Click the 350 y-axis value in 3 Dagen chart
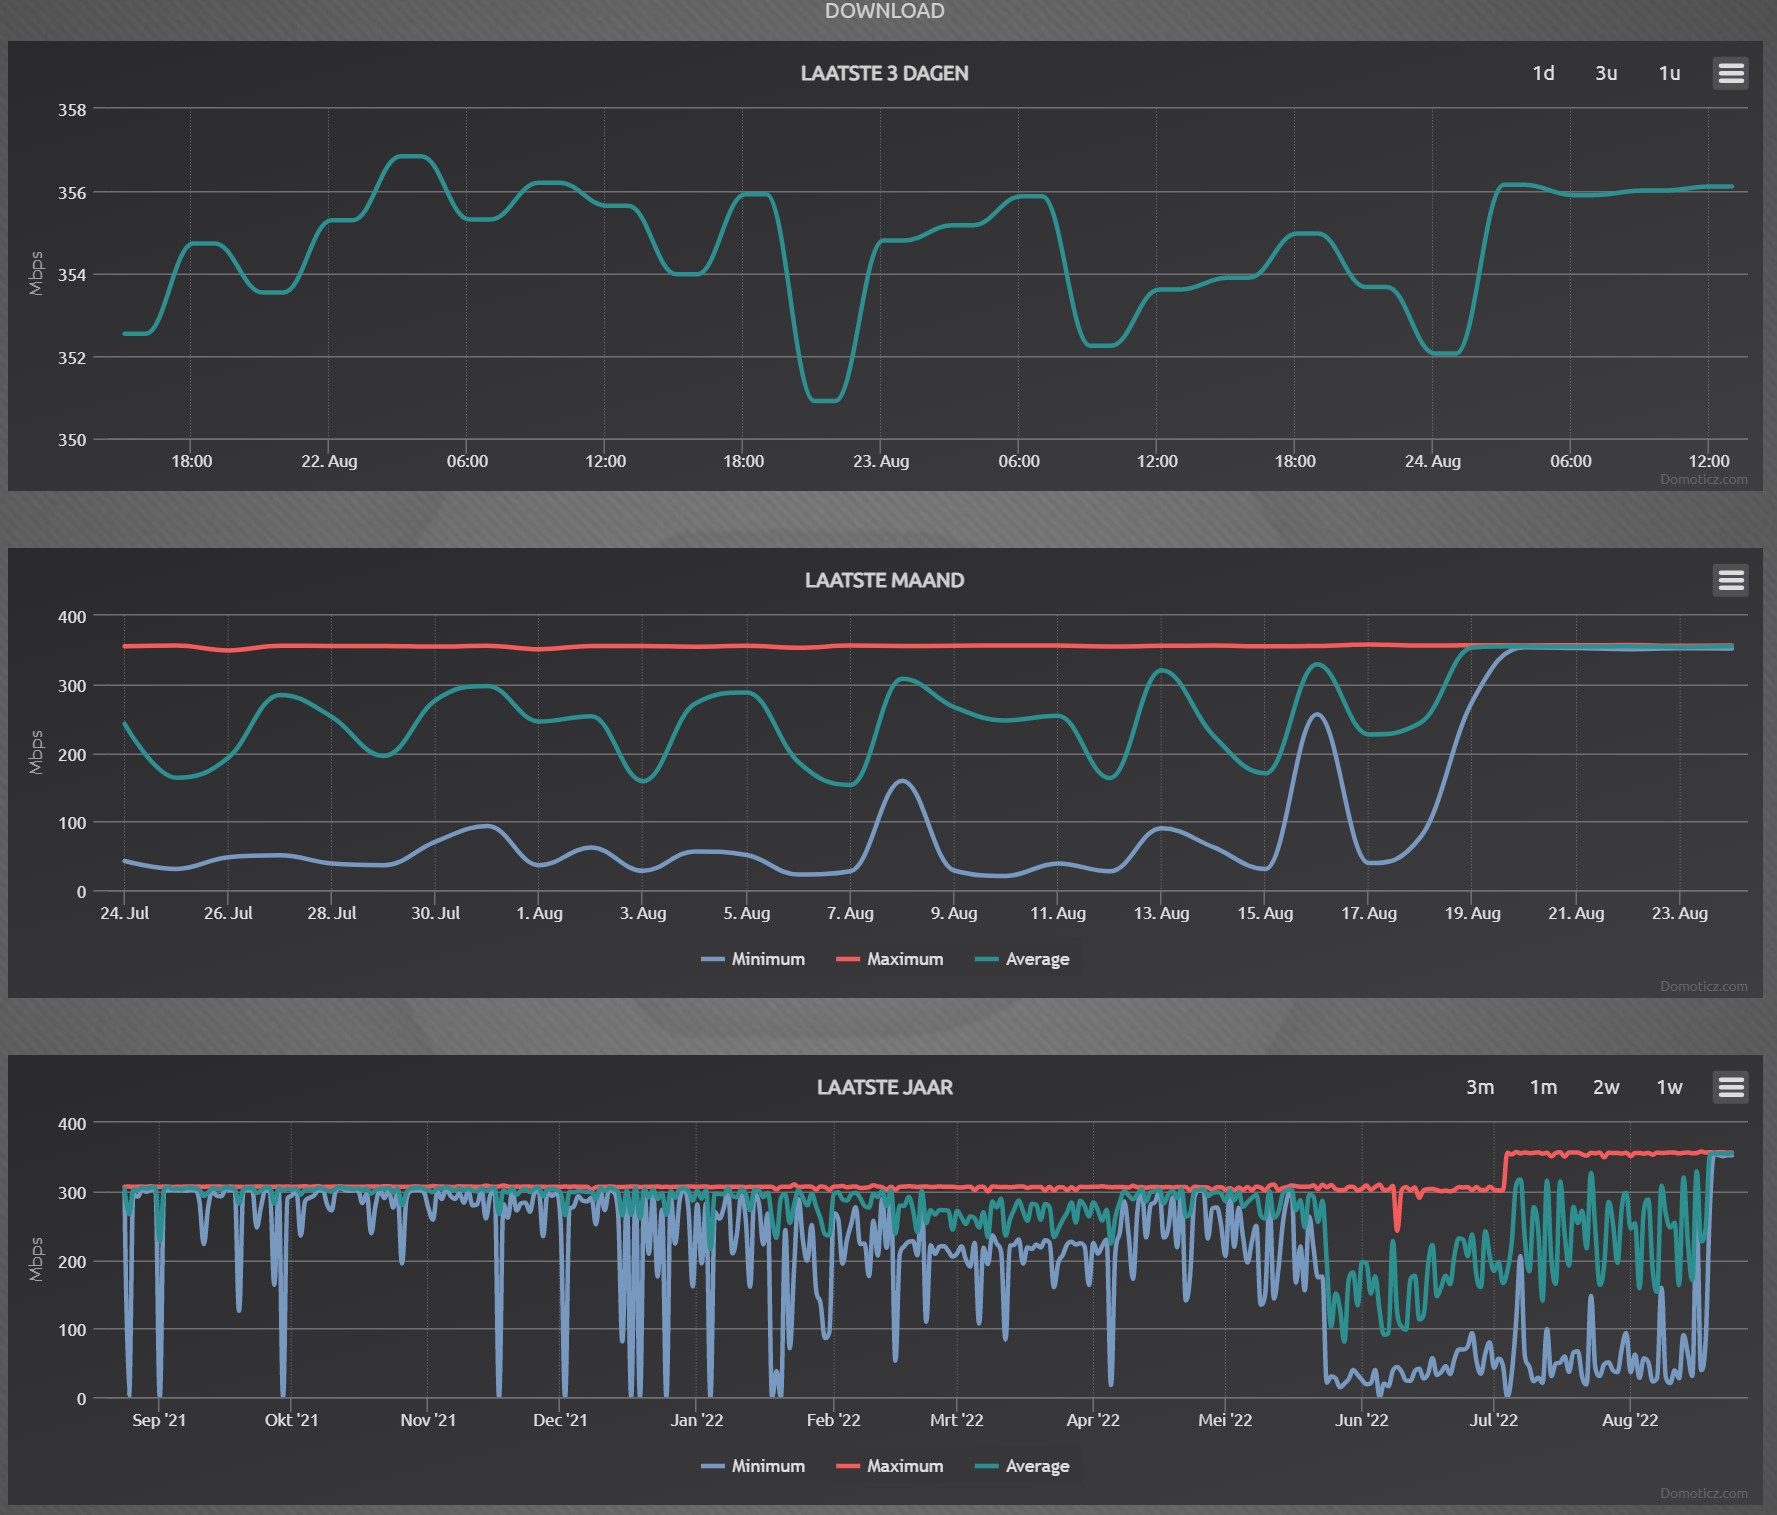The image size is (1777, 1515). point(72,440)
